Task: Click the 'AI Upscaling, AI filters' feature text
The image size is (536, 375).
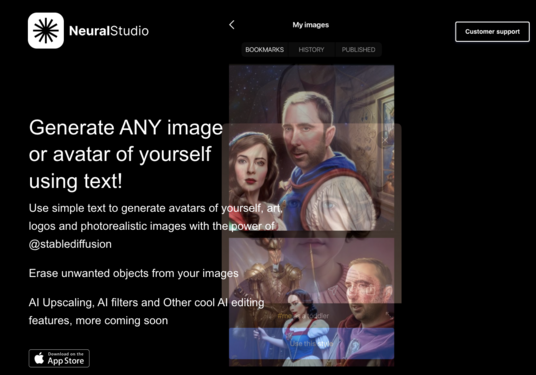Action: [x=146, y=311]
